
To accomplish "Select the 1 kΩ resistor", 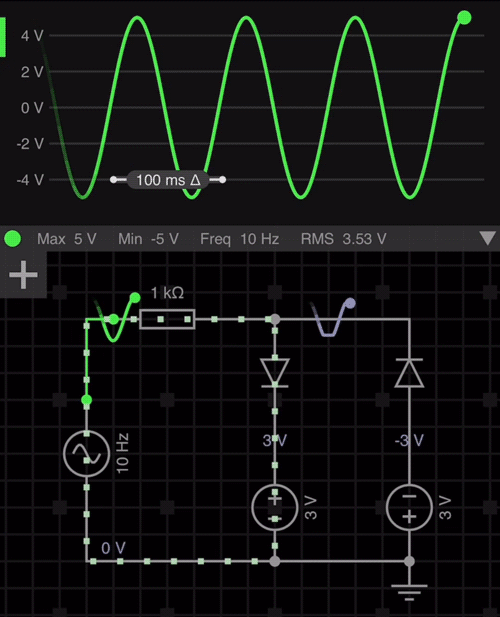I will pyautogui.click(x=167, y=319).
